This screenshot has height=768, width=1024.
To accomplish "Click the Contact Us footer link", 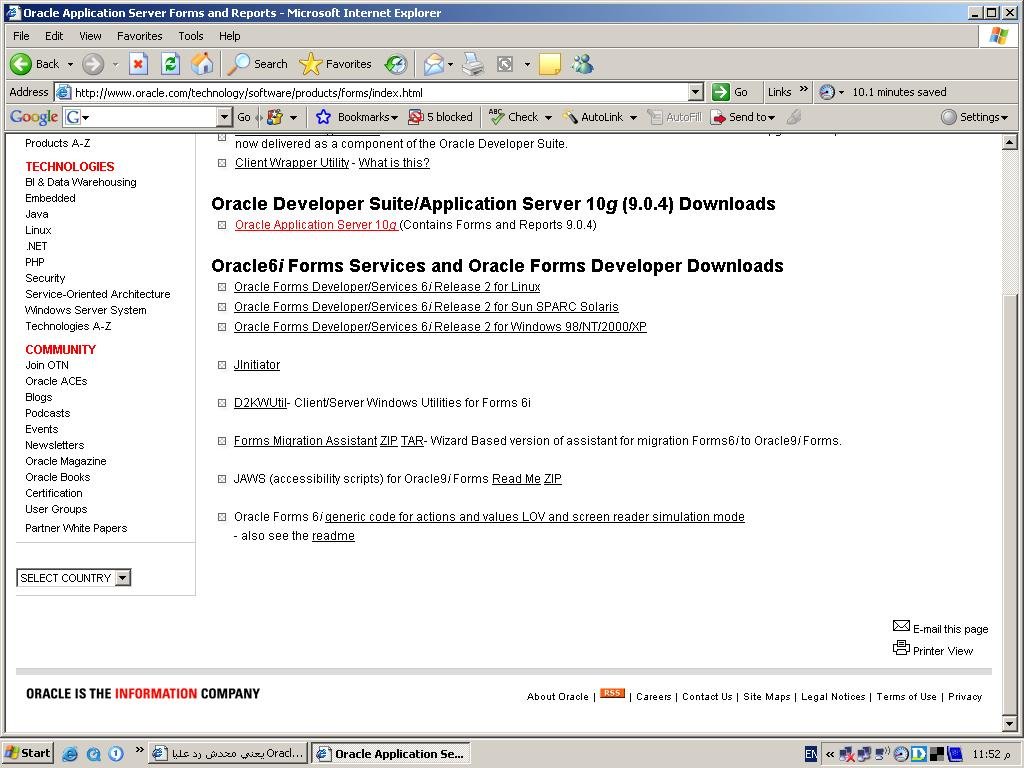I will pyautogui.click(x=707, y=697).
